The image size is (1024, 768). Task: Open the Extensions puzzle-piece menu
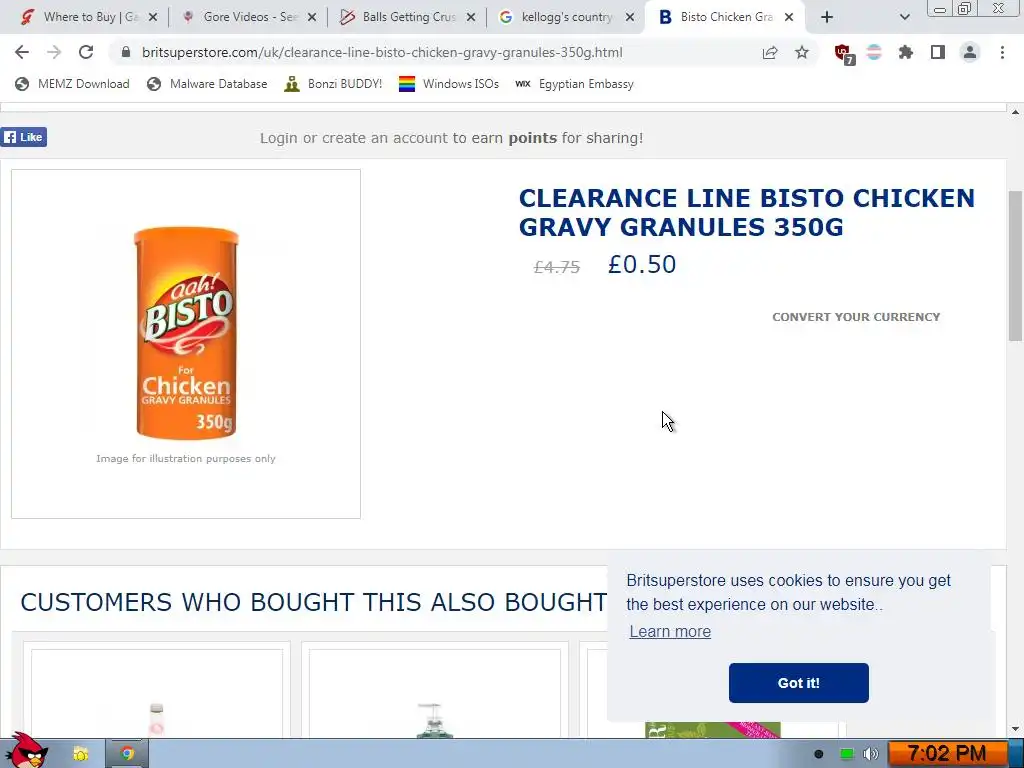tap(906, 52)
